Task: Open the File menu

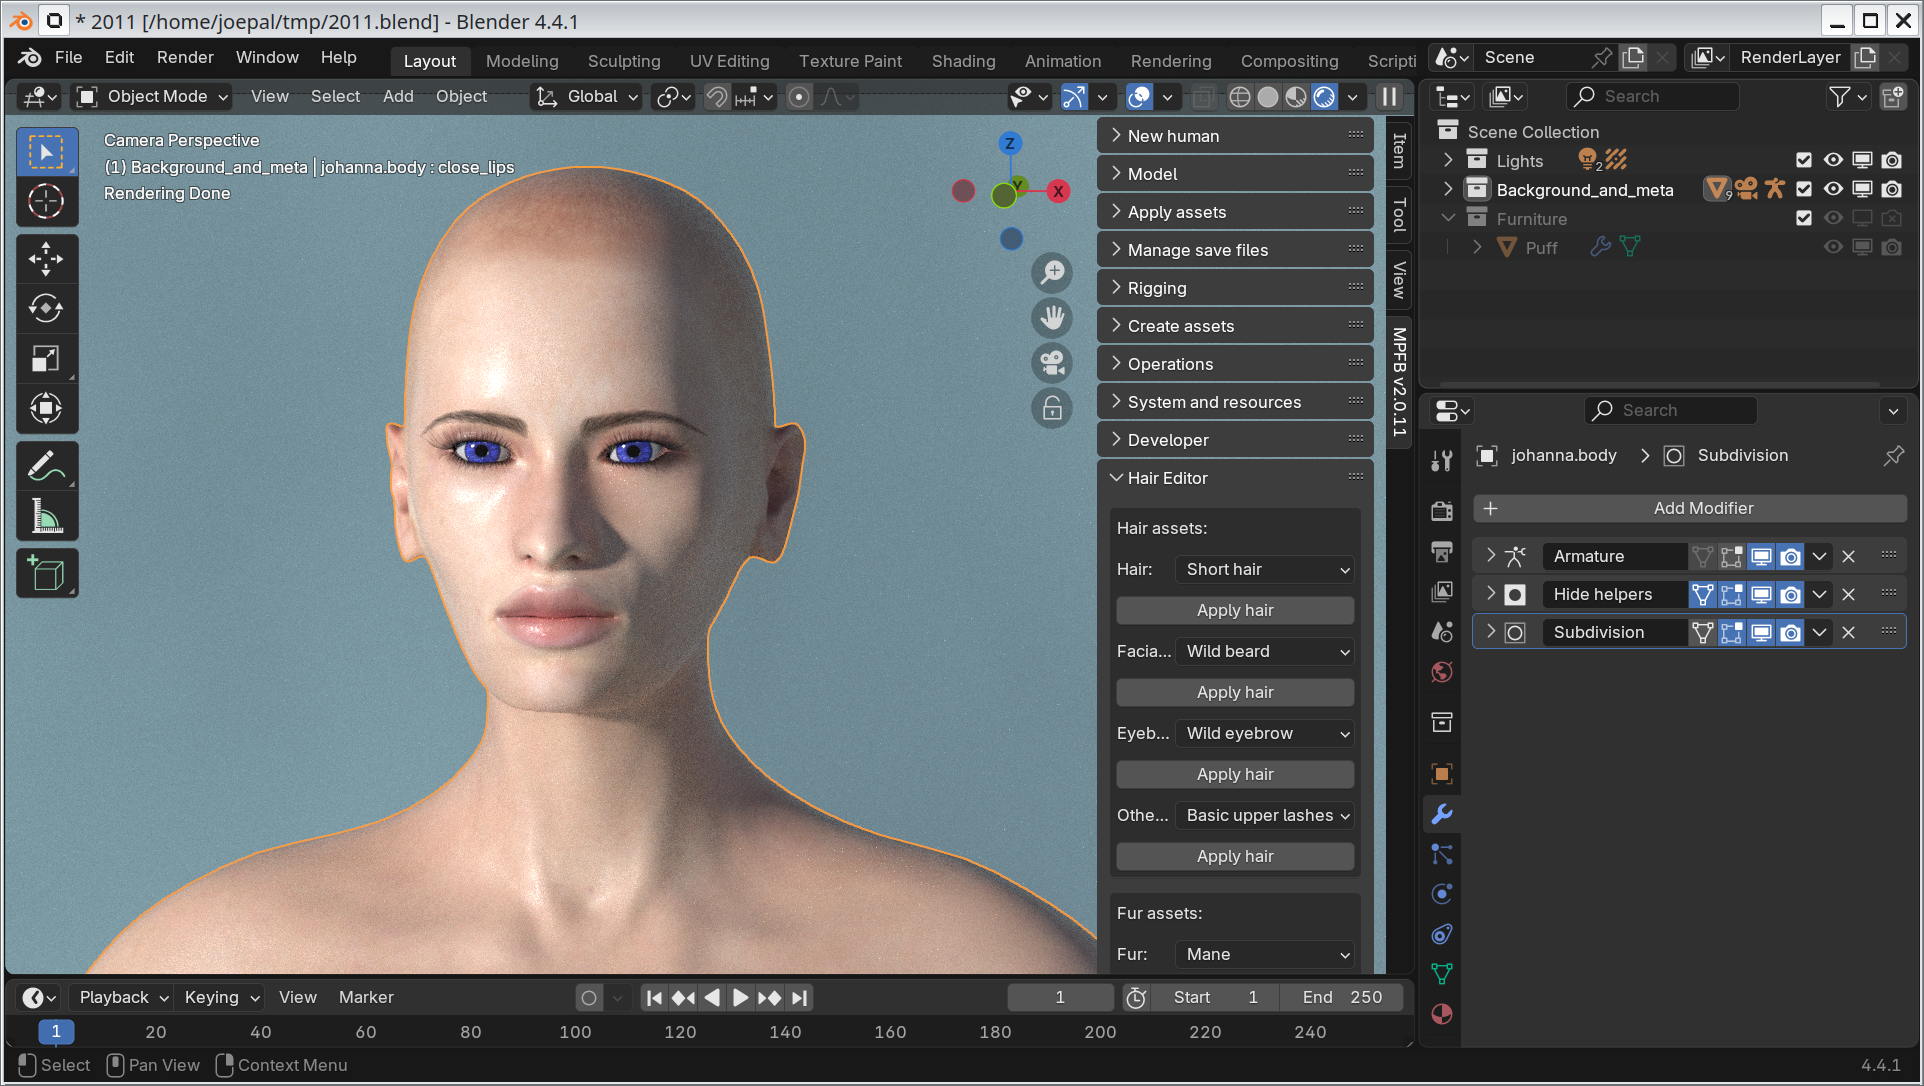Action: tap(68, 57)
